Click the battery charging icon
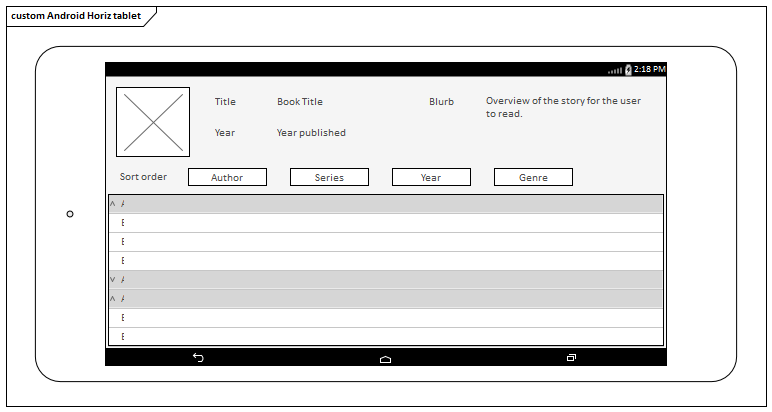This screenshot has height=412, width=772. [628, 69]
